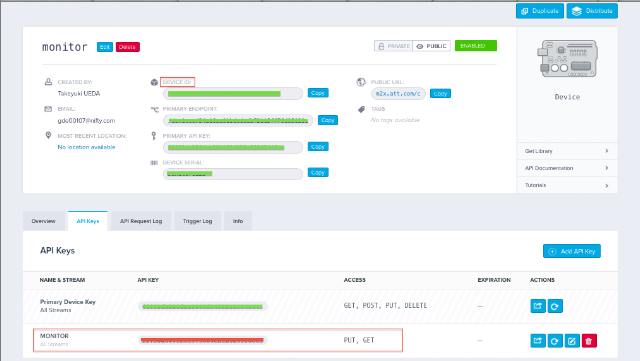Expand the Tutorials entry

tap(567, 185)
